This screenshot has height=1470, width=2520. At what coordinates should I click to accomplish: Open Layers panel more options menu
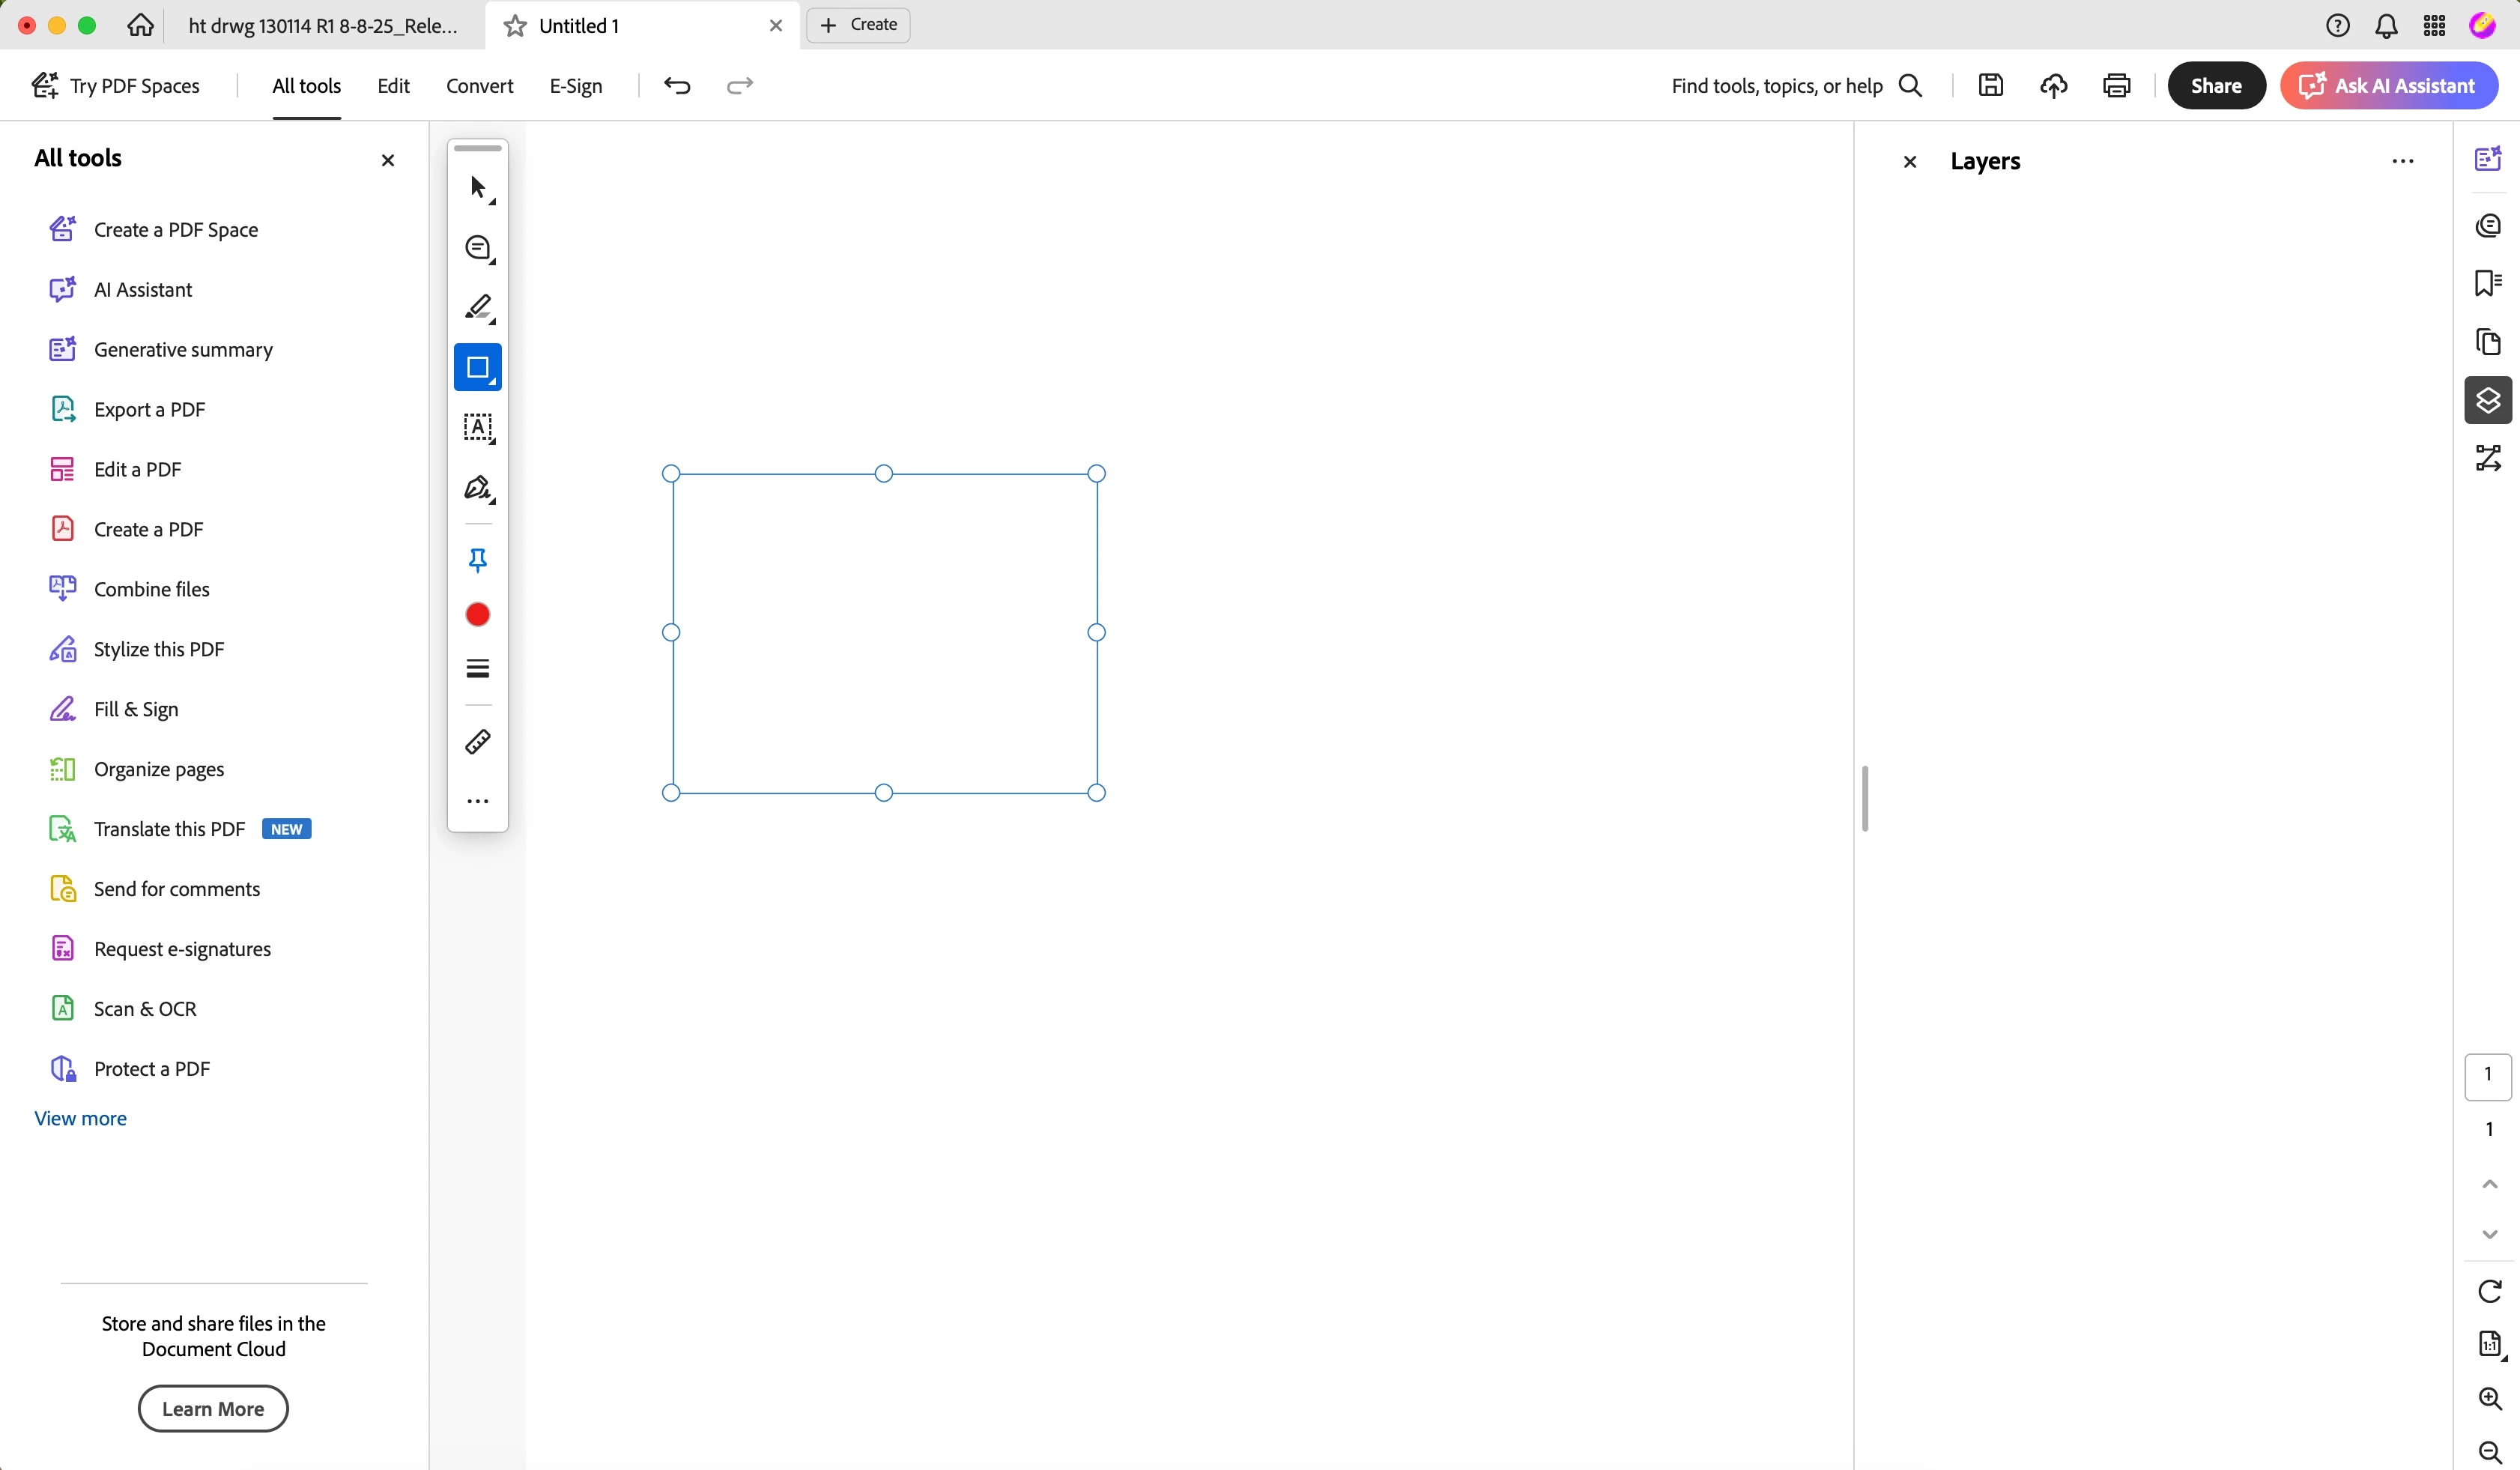2402,162
